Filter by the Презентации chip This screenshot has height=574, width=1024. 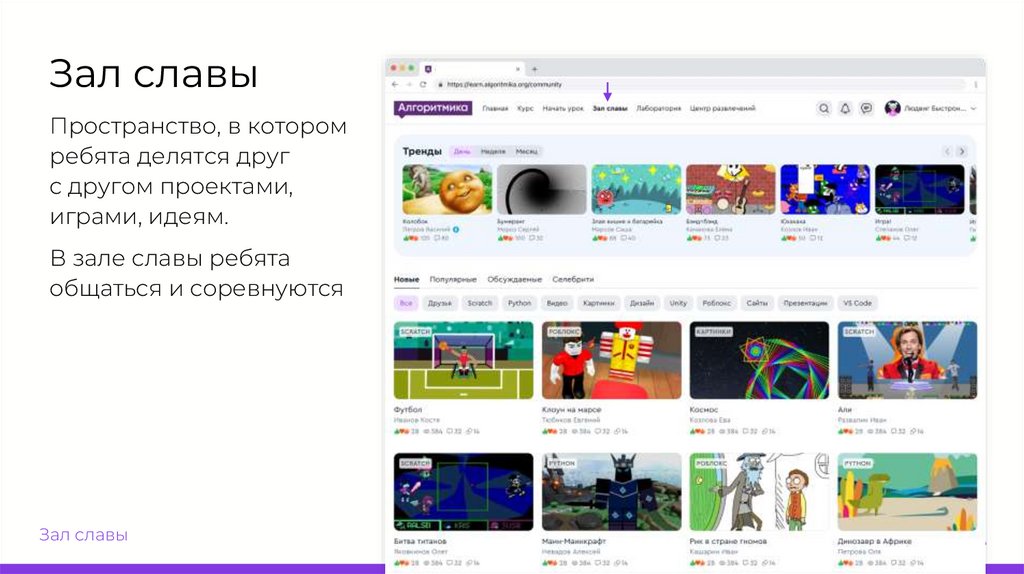pyautogui.click(x=805, y=303)
